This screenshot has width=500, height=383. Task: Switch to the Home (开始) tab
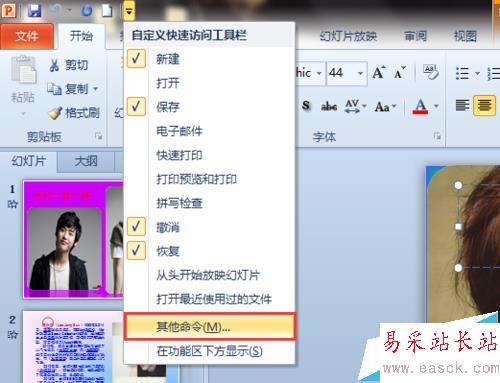[x=81, y=36]
